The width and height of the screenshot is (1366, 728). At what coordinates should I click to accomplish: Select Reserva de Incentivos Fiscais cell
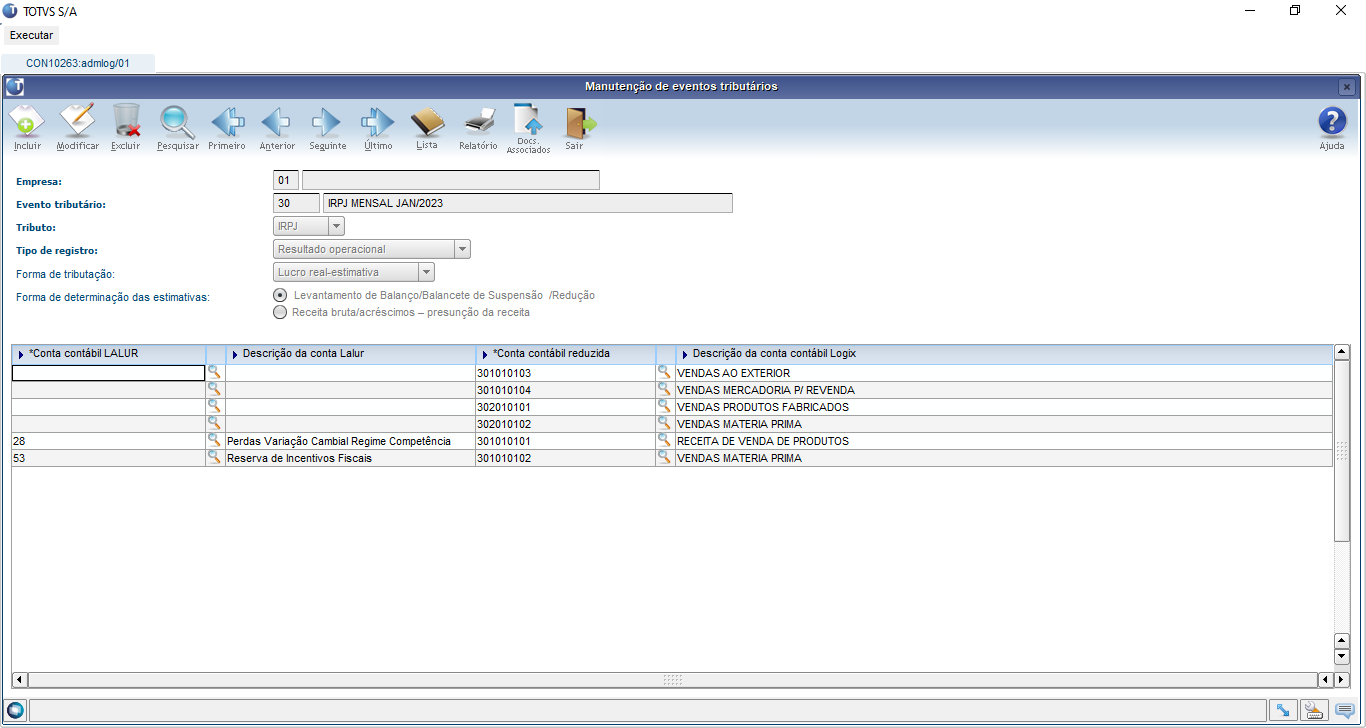(x=351, y=458)
